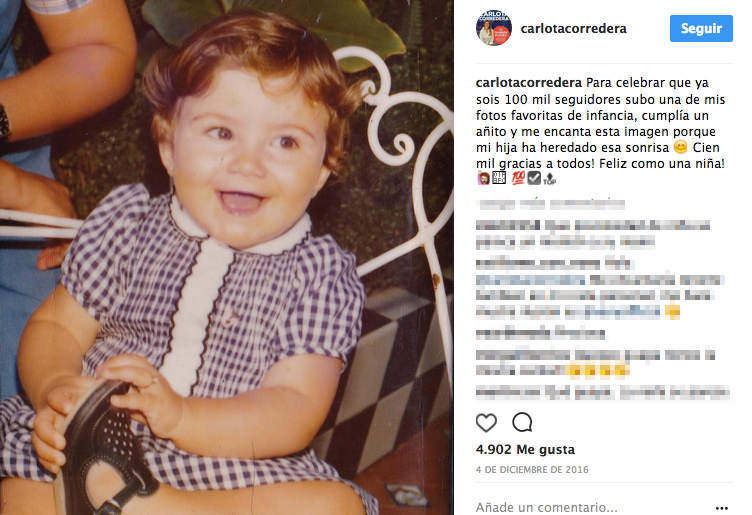Click the TOP arrow emoji in caption
The width and height of the screenshot is (752, 515).
[x=550, y=179]
